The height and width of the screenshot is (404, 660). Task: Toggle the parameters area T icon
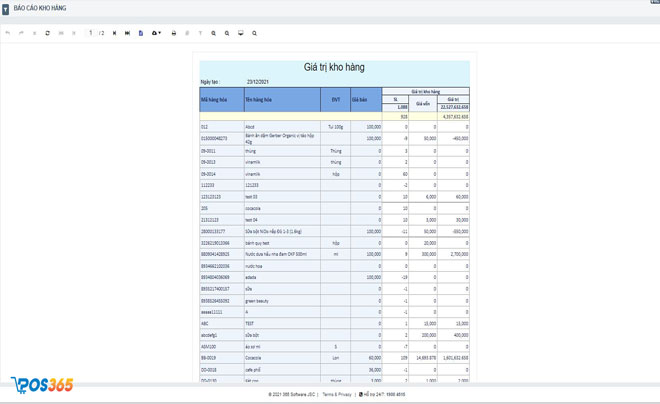200,33
